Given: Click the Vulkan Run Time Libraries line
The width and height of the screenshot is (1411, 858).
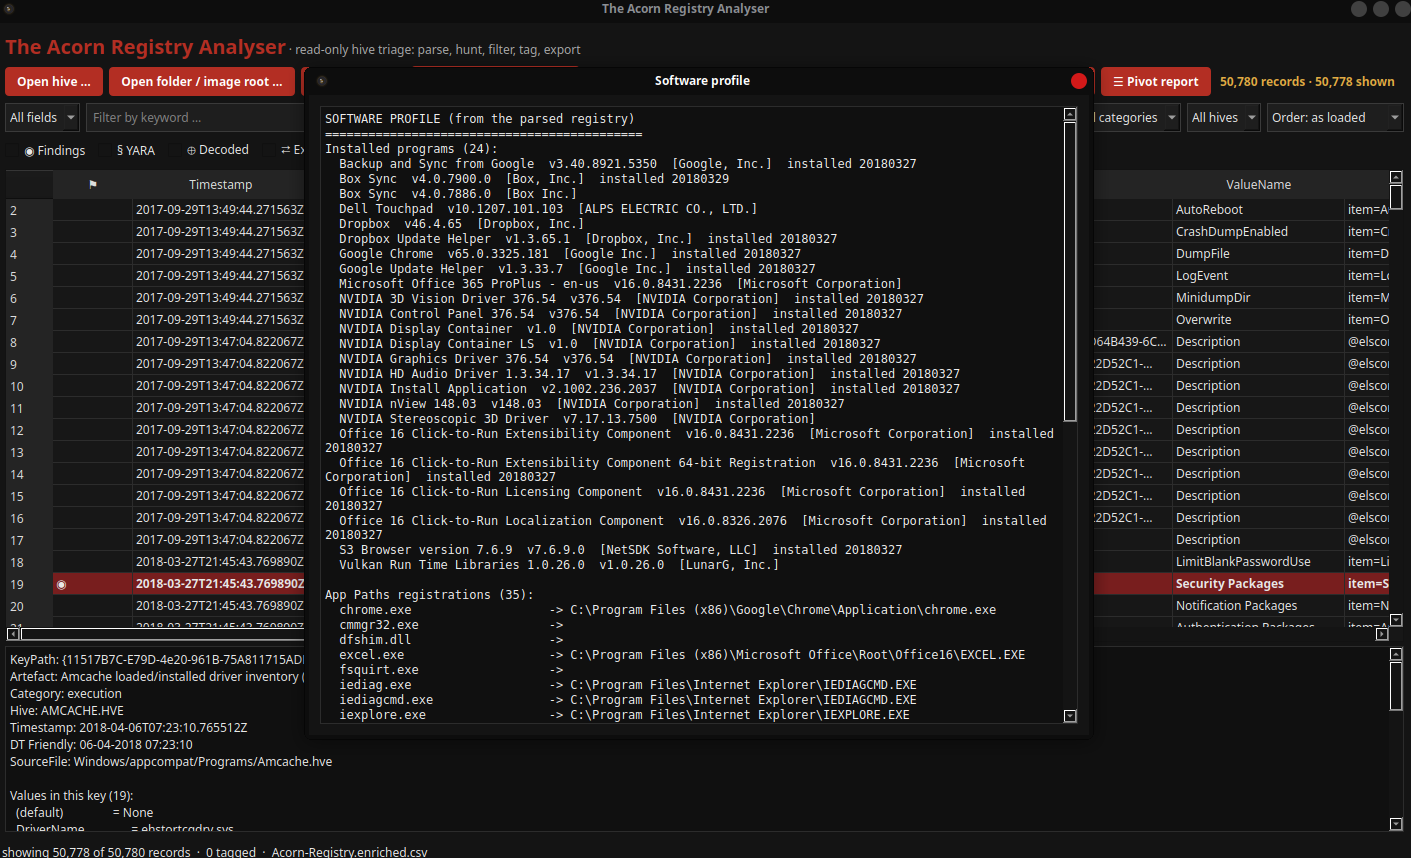Looking at the screenshot, I should click(558, 565).
